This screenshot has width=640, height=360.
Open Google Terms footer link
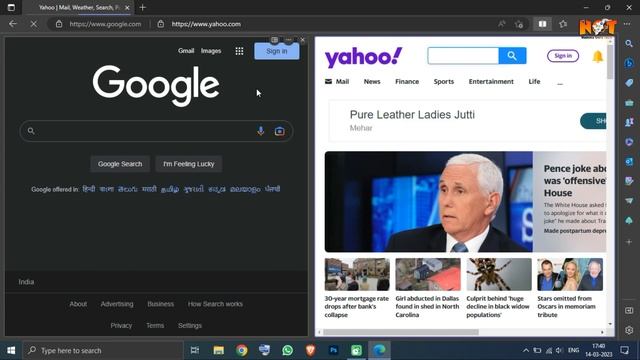pyautogui.click(x=155, y=326)
